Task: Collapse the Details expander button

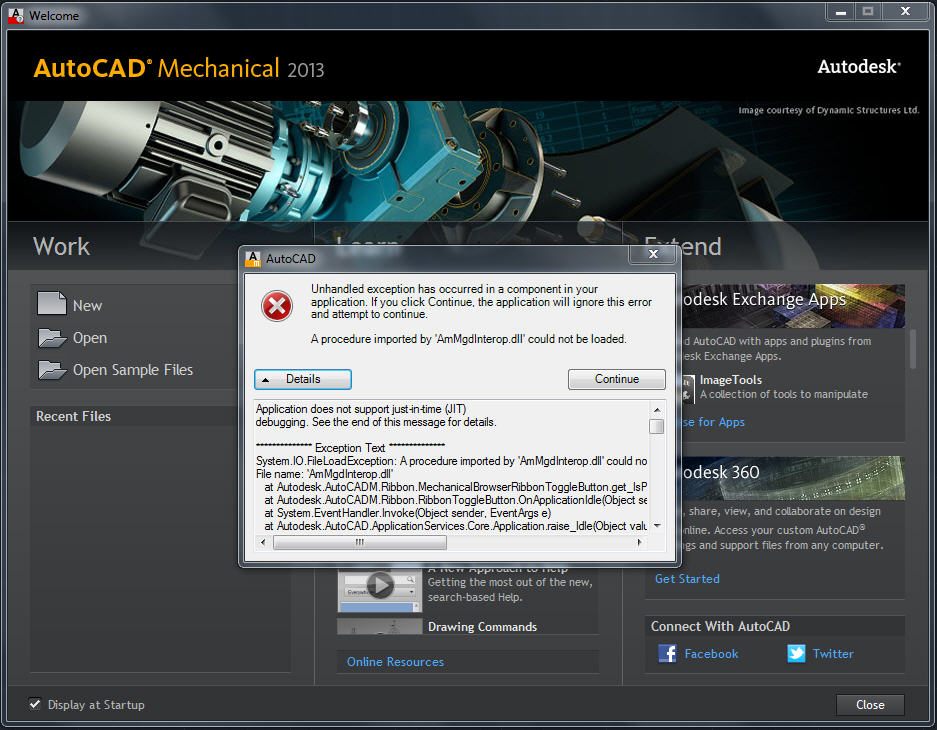Action: [302, 379]
